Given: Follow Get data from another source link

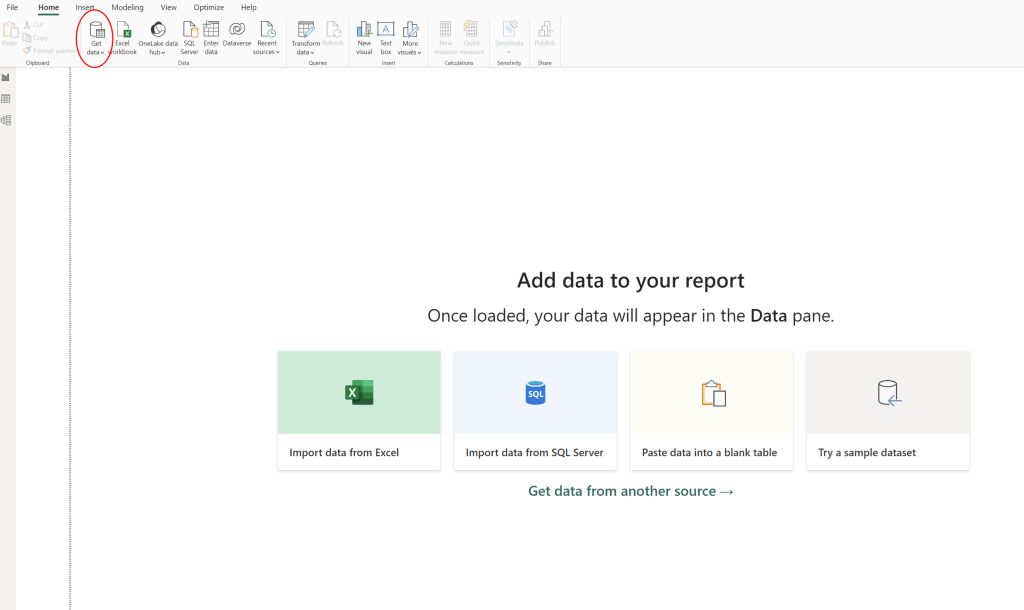Looking at the screenshot, I should (x=631, y=491).
